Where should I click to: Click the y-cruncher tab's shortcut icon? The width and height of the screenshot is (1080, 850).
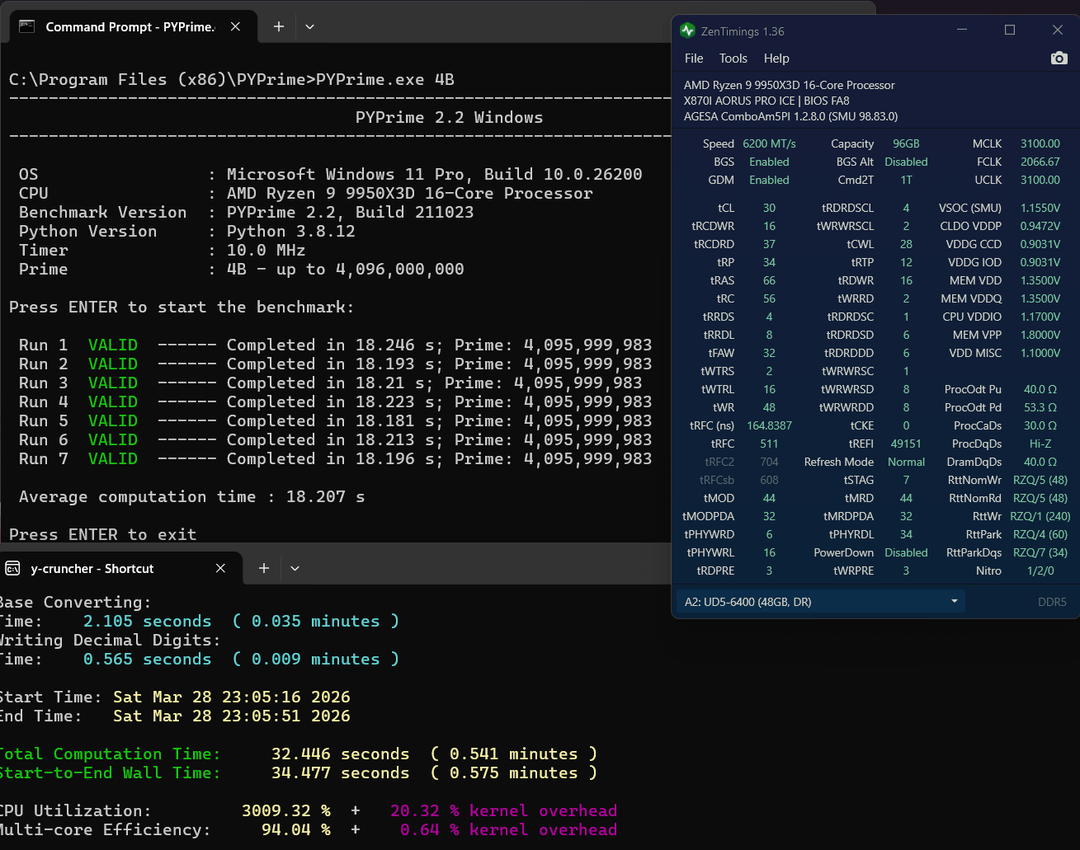point(13,568)
